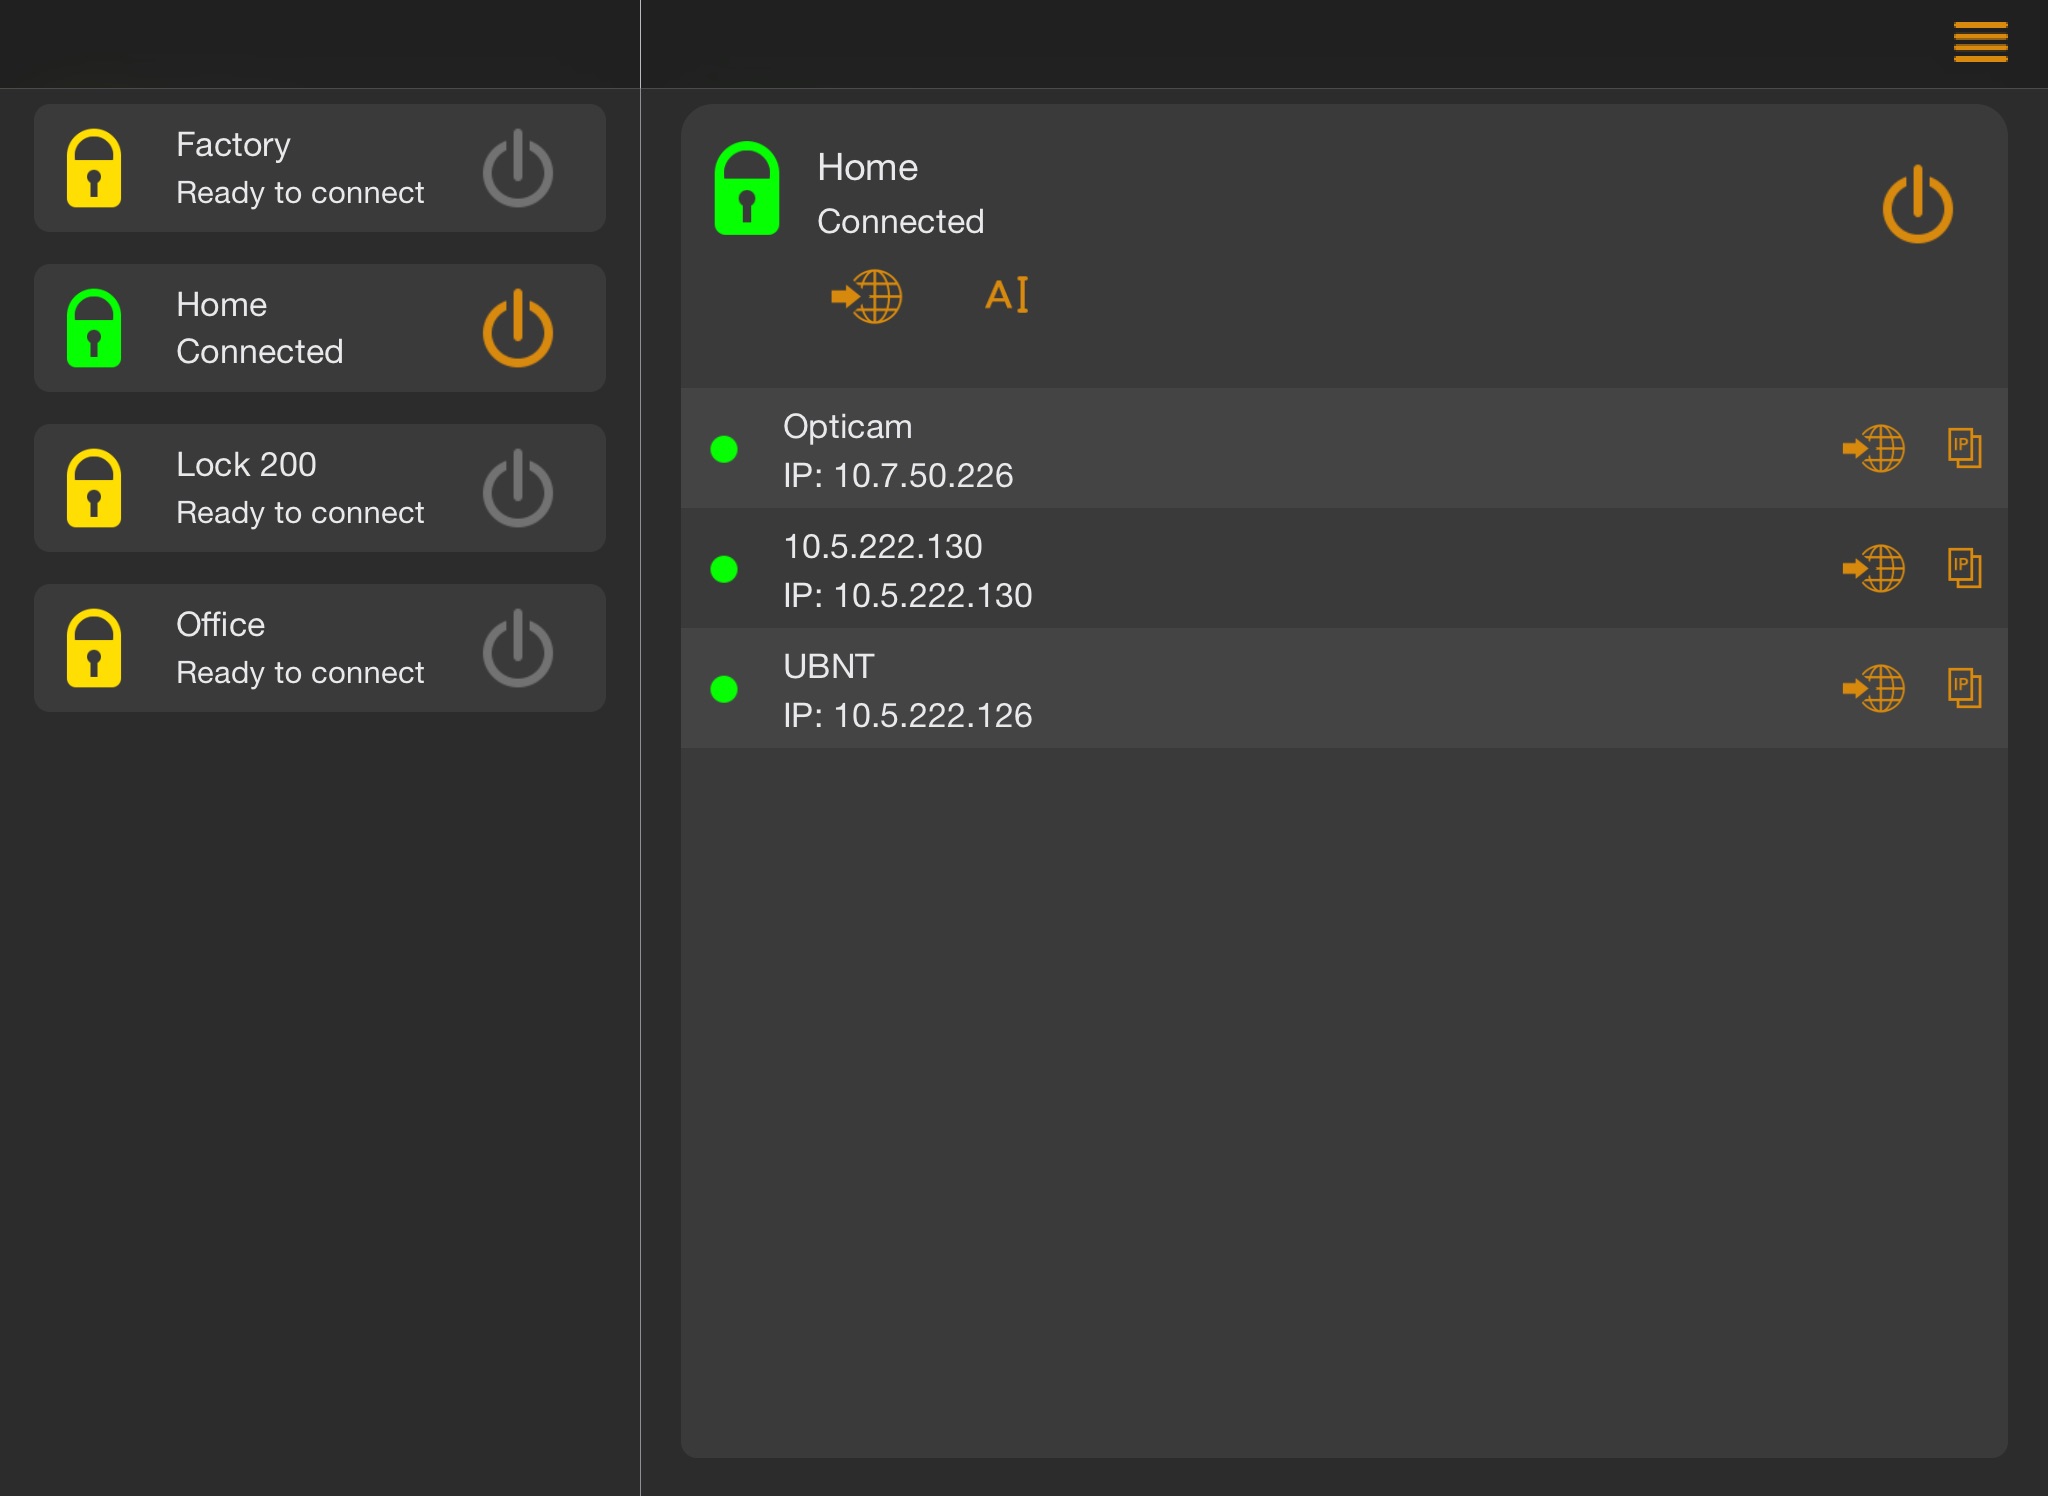The height and width of the screenshot is (1496, 2048).
Task: Toggle power for Factory connection
Action: click(x=517, y=169)
